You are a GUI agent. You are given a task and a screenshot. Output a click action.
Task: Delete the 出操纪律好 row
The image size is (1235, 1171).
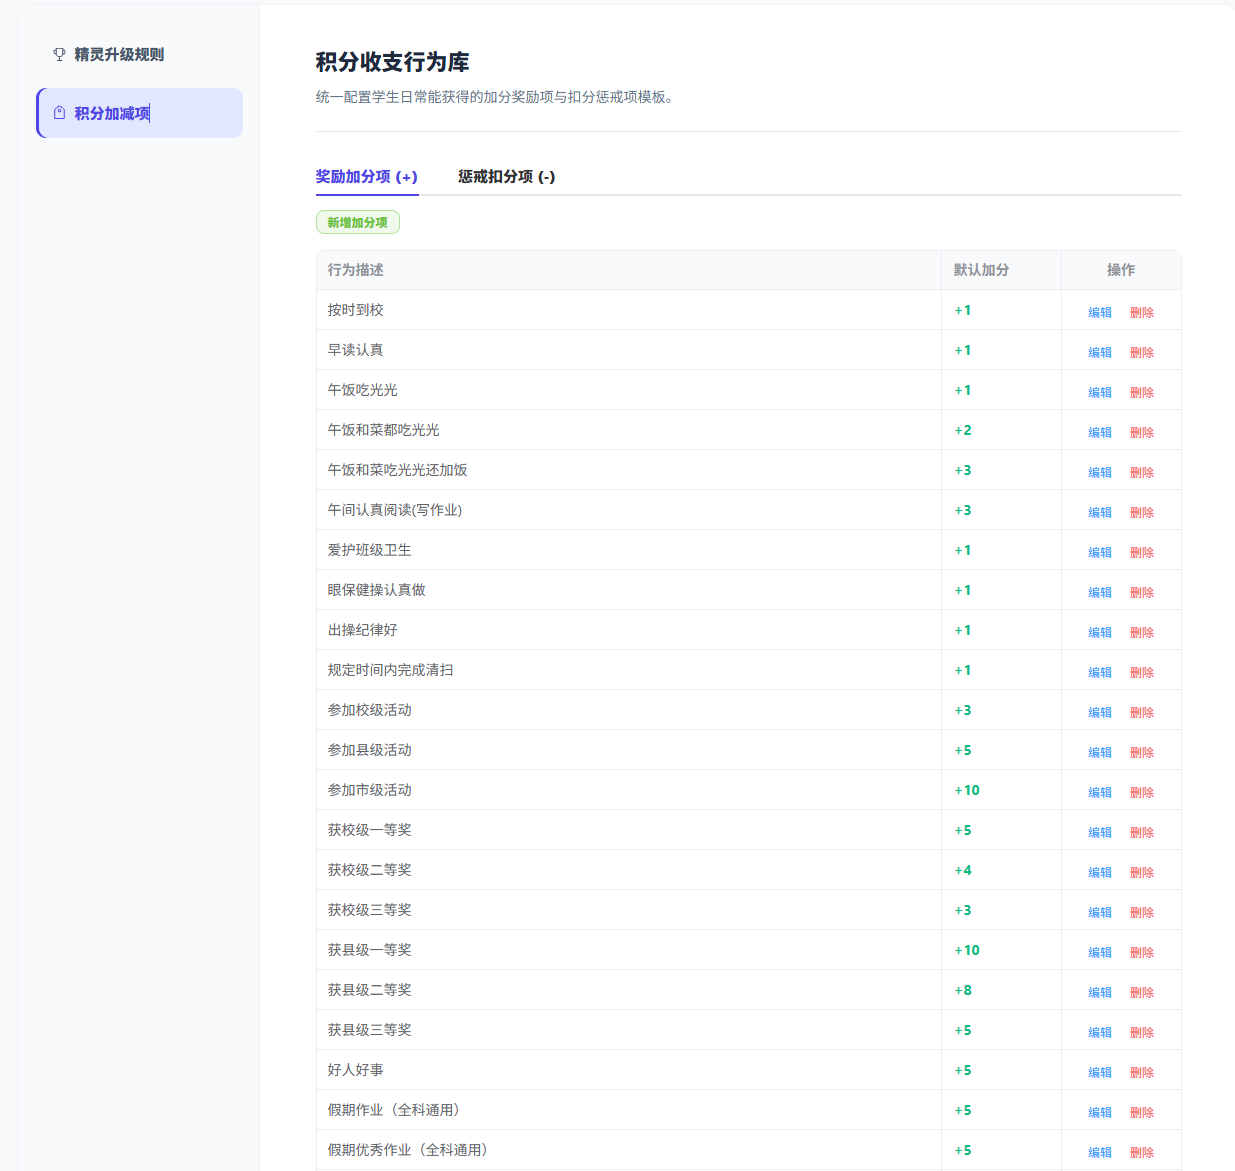(x=1142, y=632)
